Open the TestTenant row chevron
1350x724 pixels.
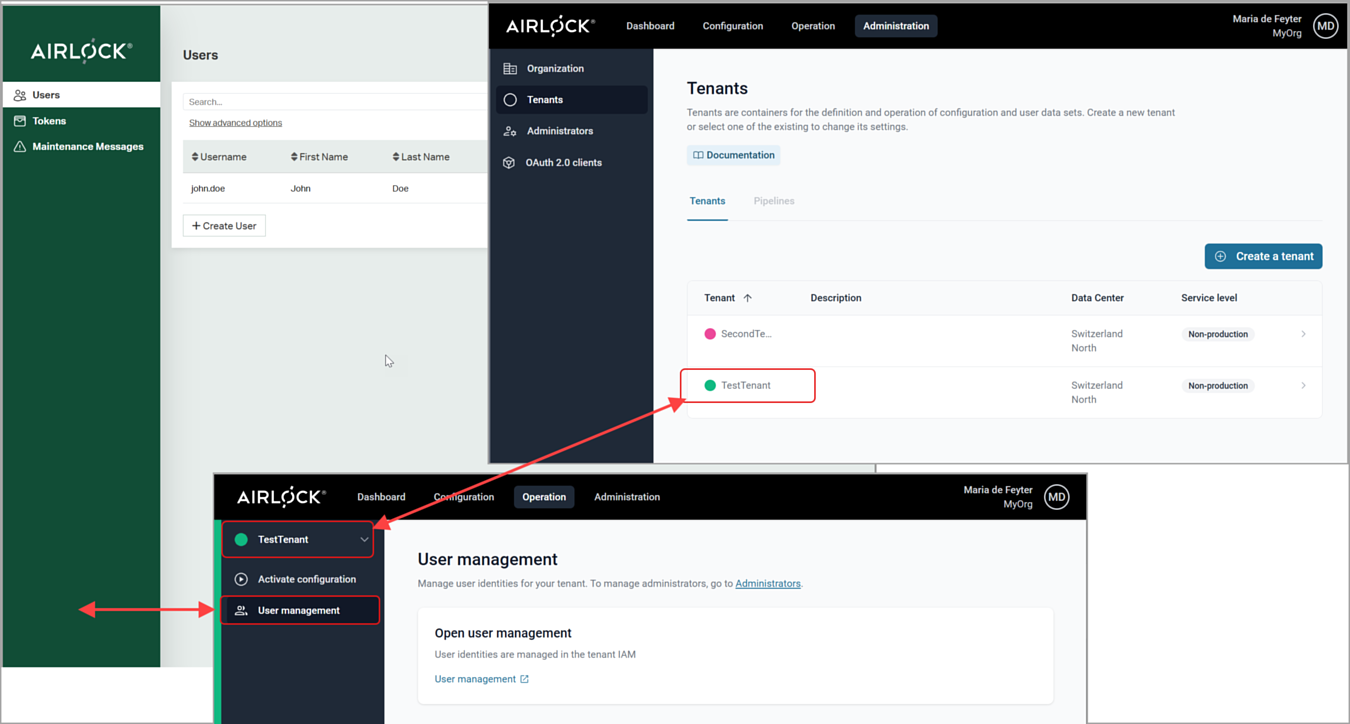click(1303, 385)
